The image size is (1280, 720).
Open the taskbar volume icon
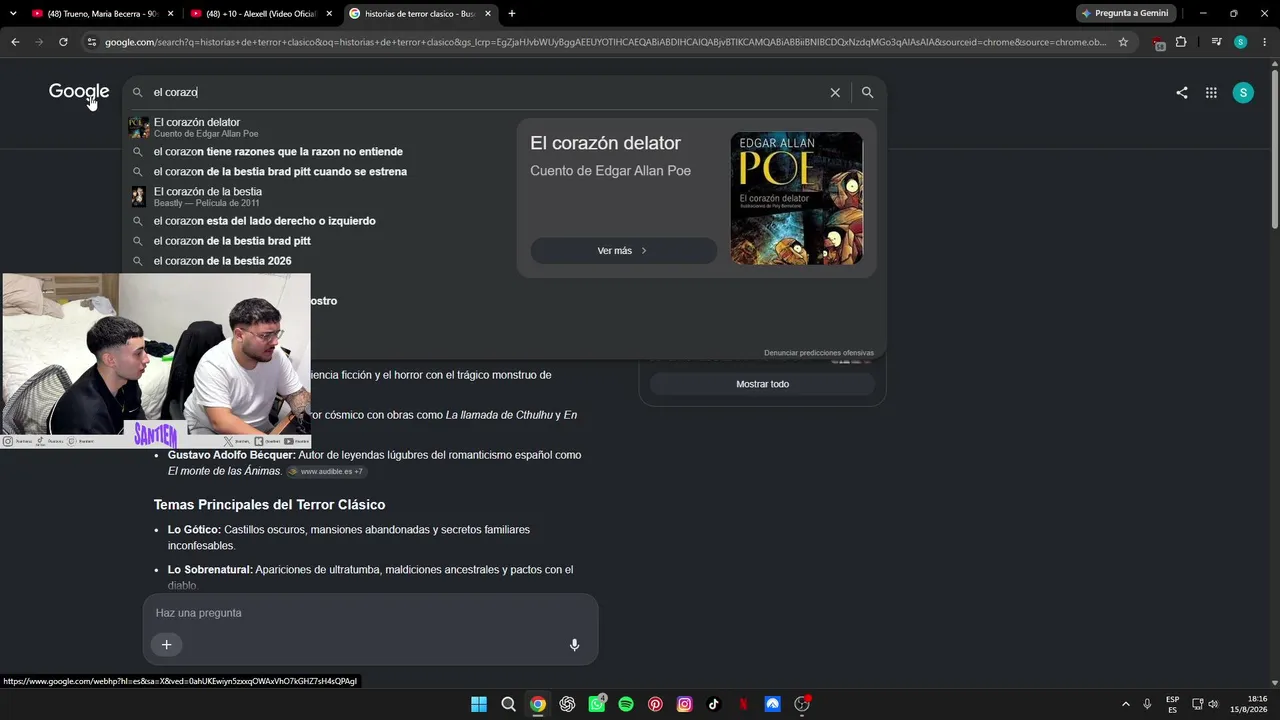point(1213,704)
